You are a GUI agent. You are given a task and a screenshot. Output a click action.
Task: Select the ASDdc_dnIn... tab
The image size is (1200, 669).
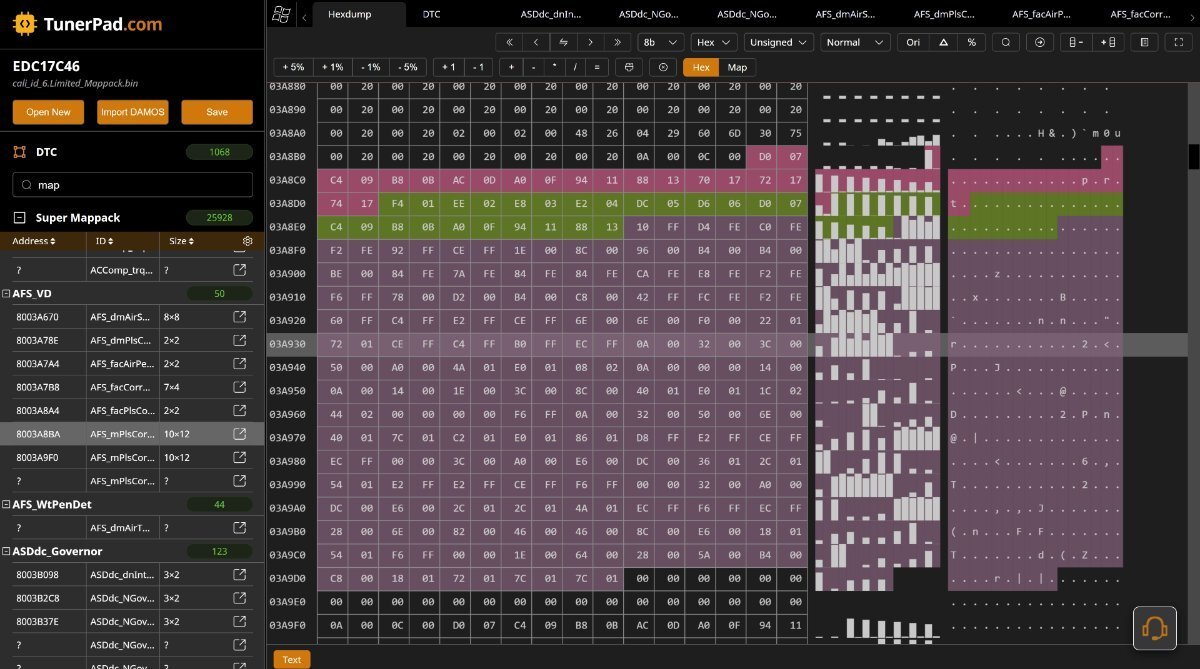pos(552,14)
